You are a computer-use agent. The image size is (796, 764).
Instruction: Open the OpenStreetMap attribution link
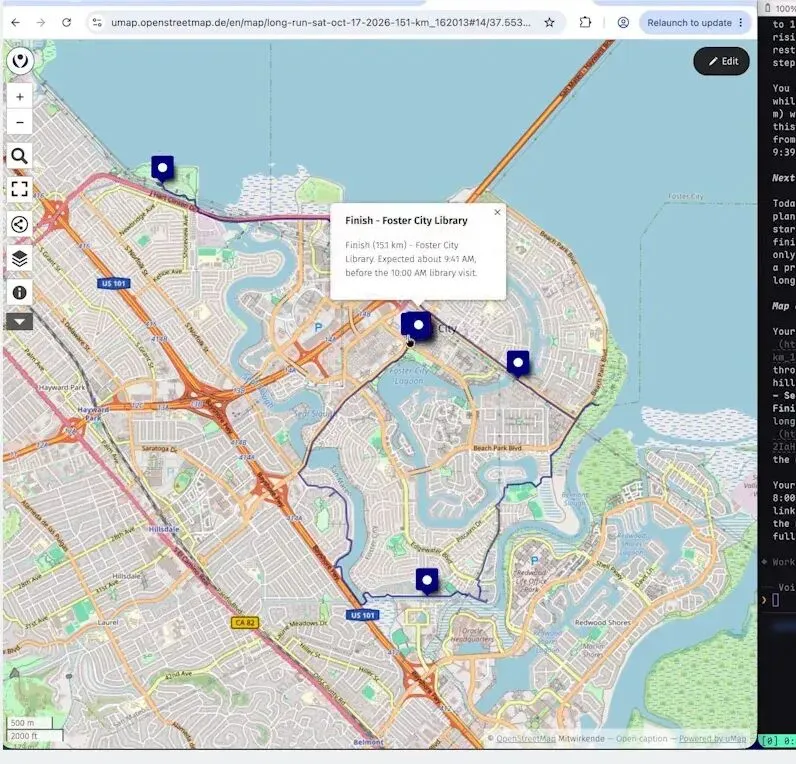point(525,738)
